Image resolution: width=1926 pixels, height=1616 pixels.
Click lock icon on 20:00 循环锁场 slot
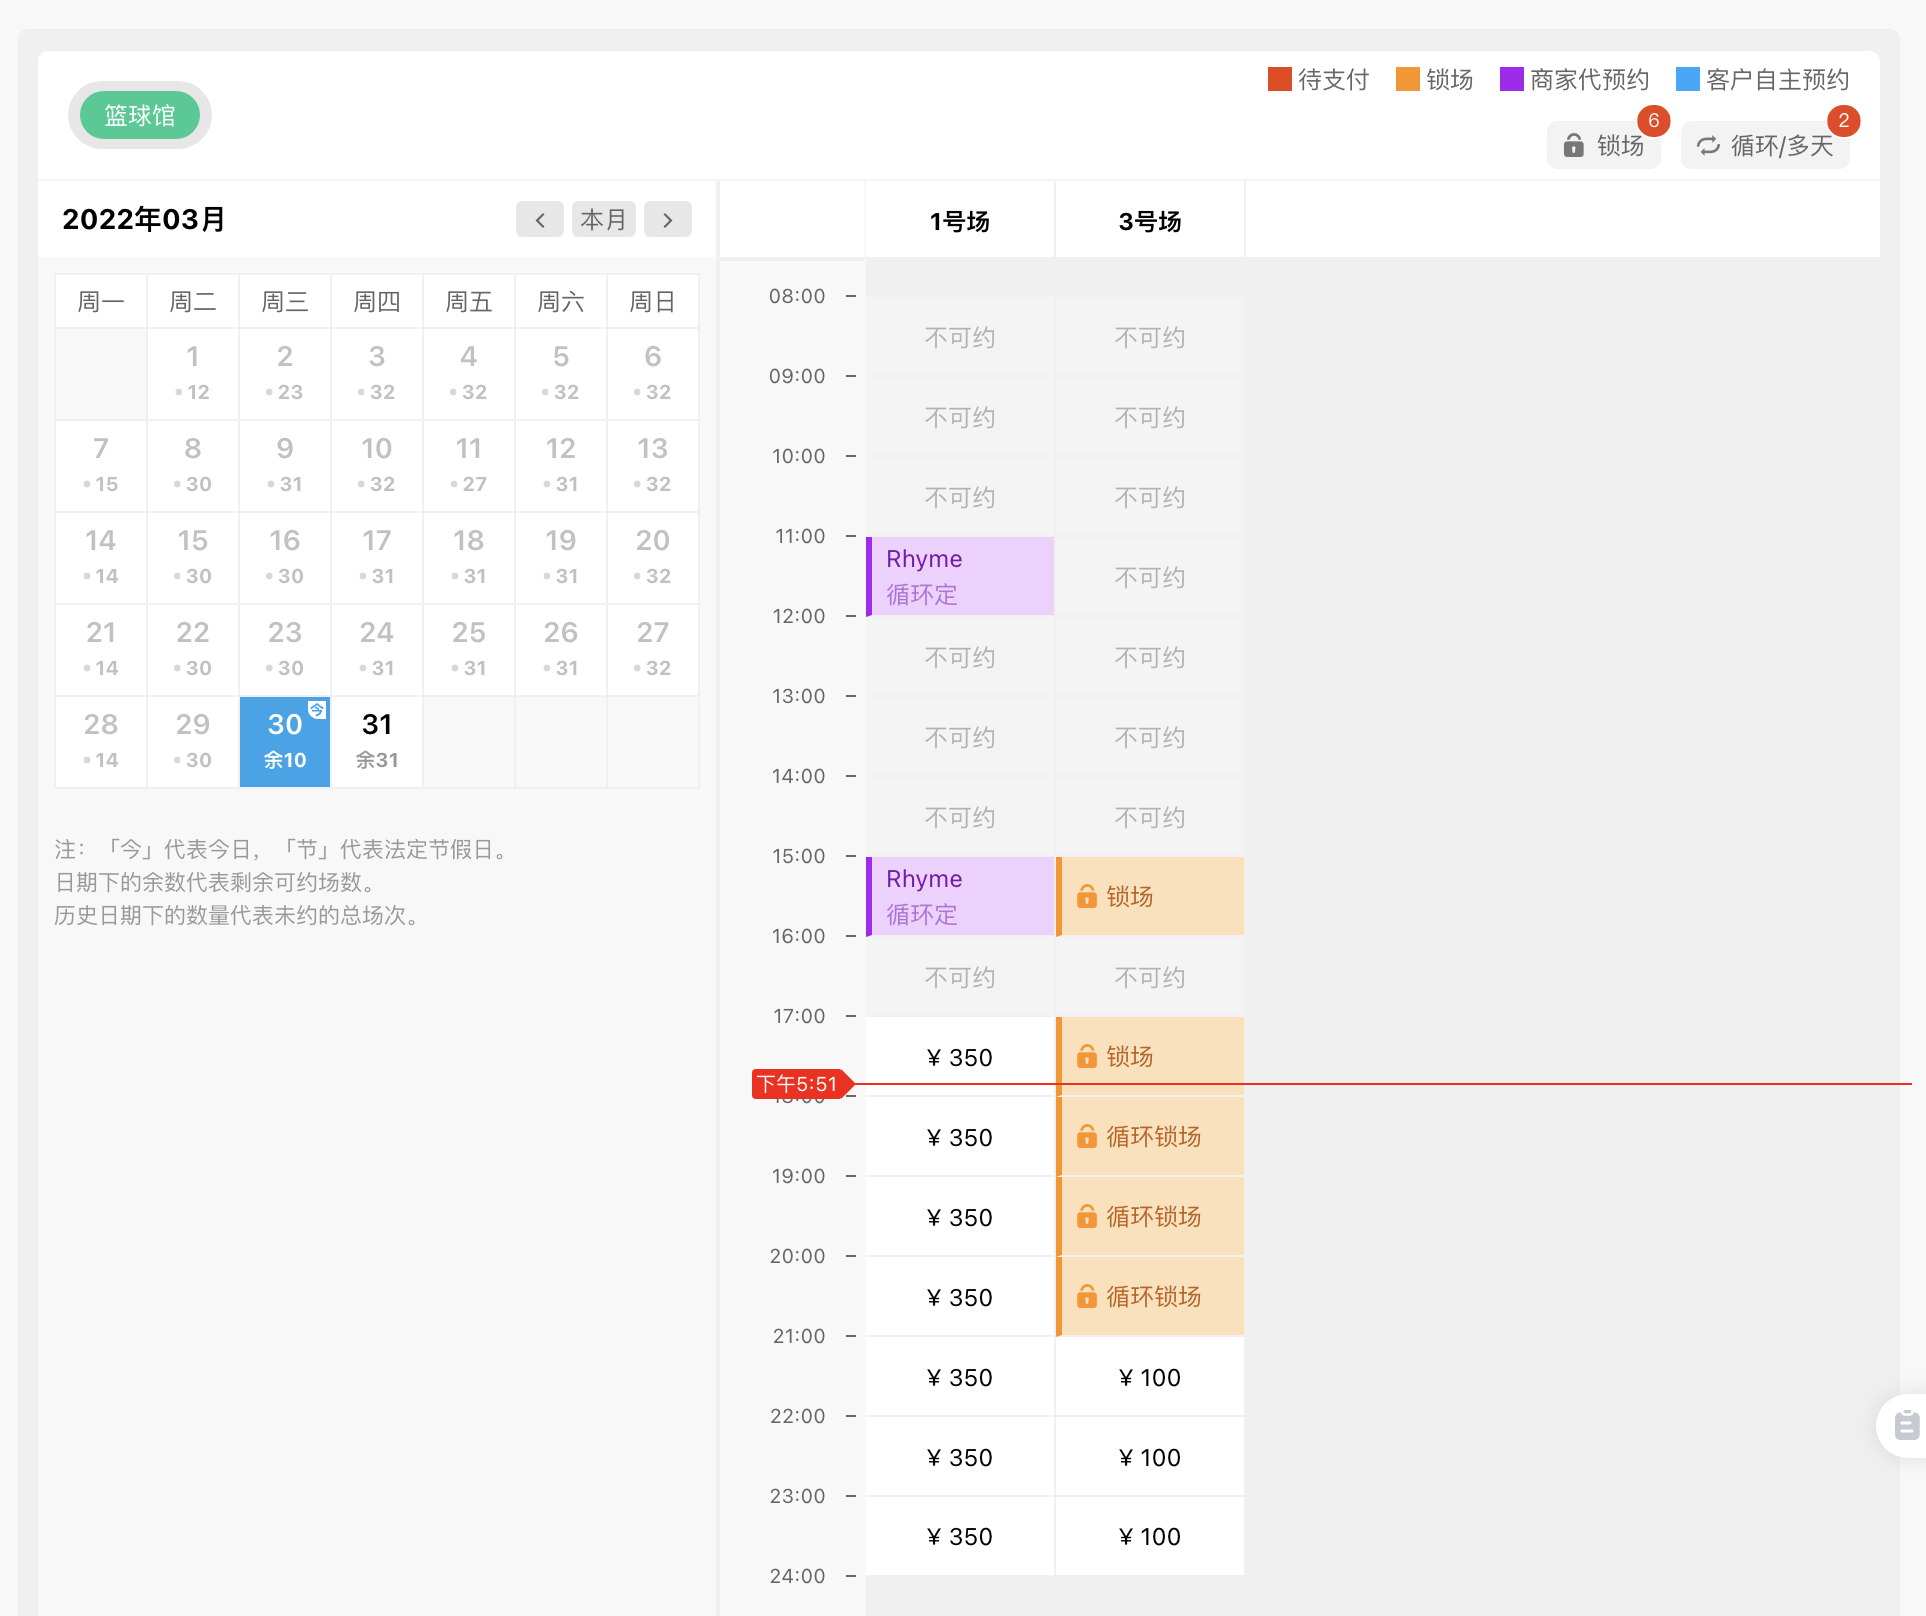(x=1086, y=1297)
